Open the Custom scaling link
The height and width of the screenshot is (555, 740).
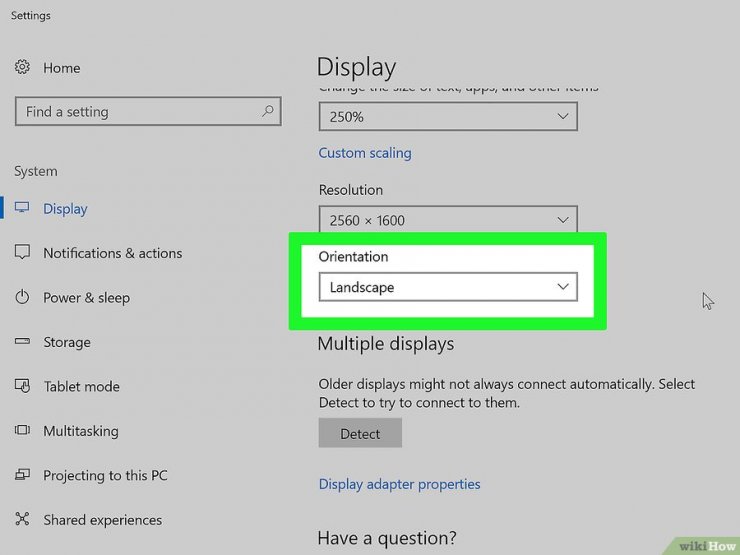(365, 153)
